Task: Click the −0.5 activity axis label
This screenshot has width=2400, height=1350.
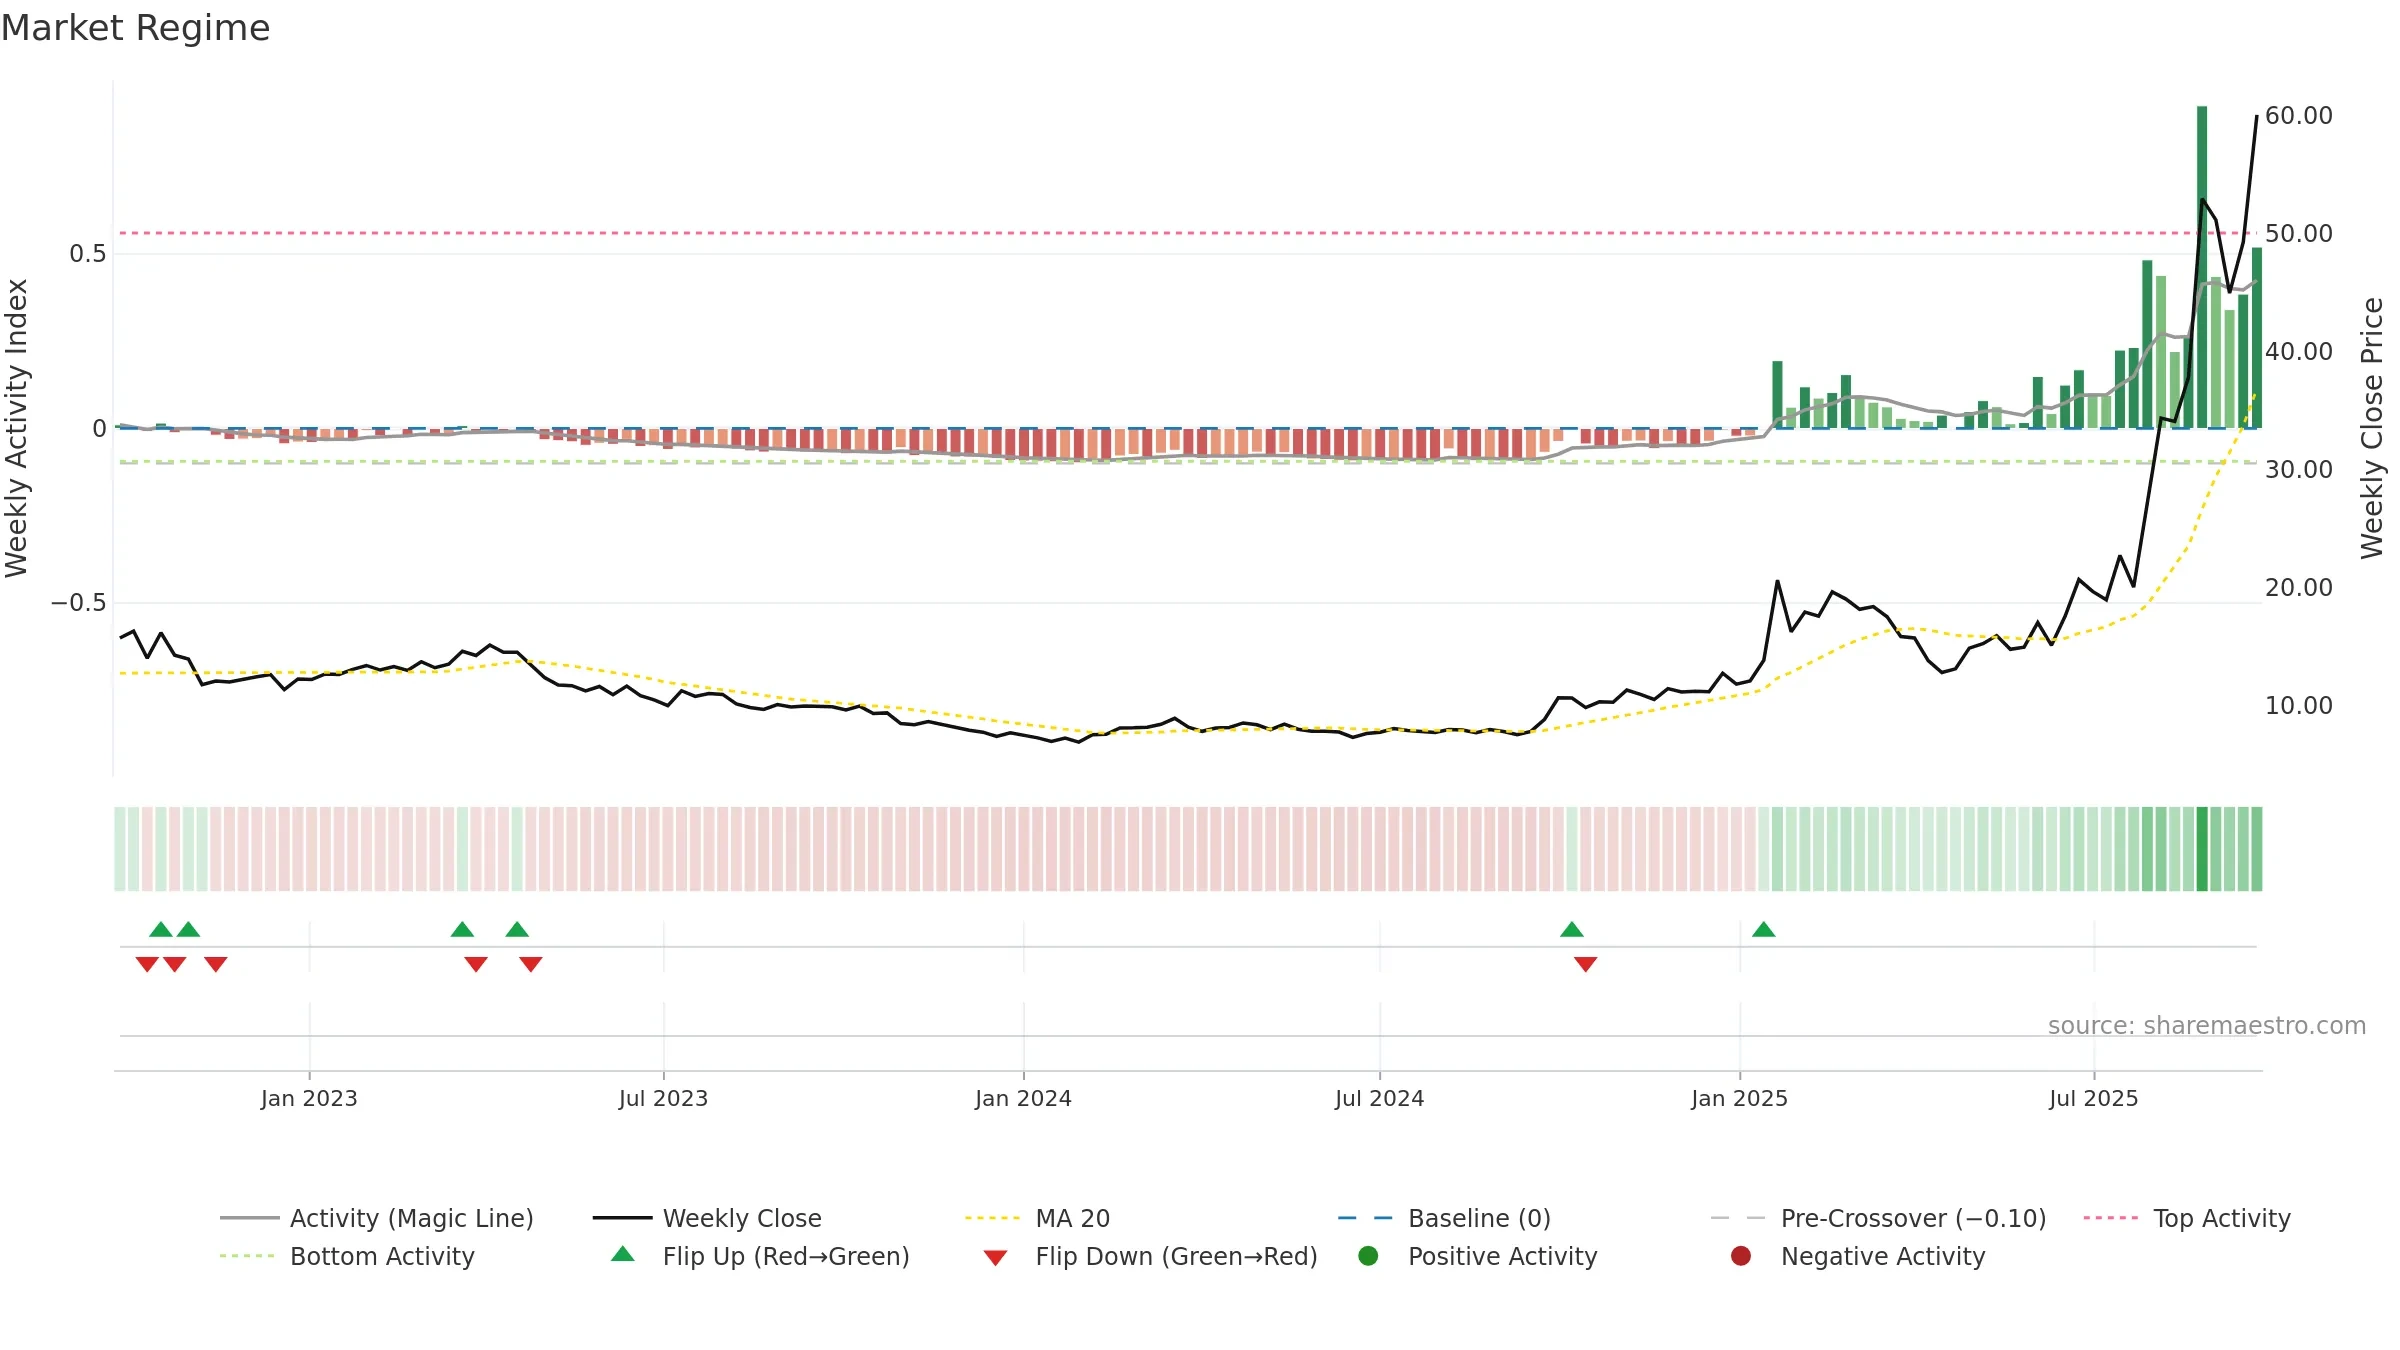Action: click(78, 603)
